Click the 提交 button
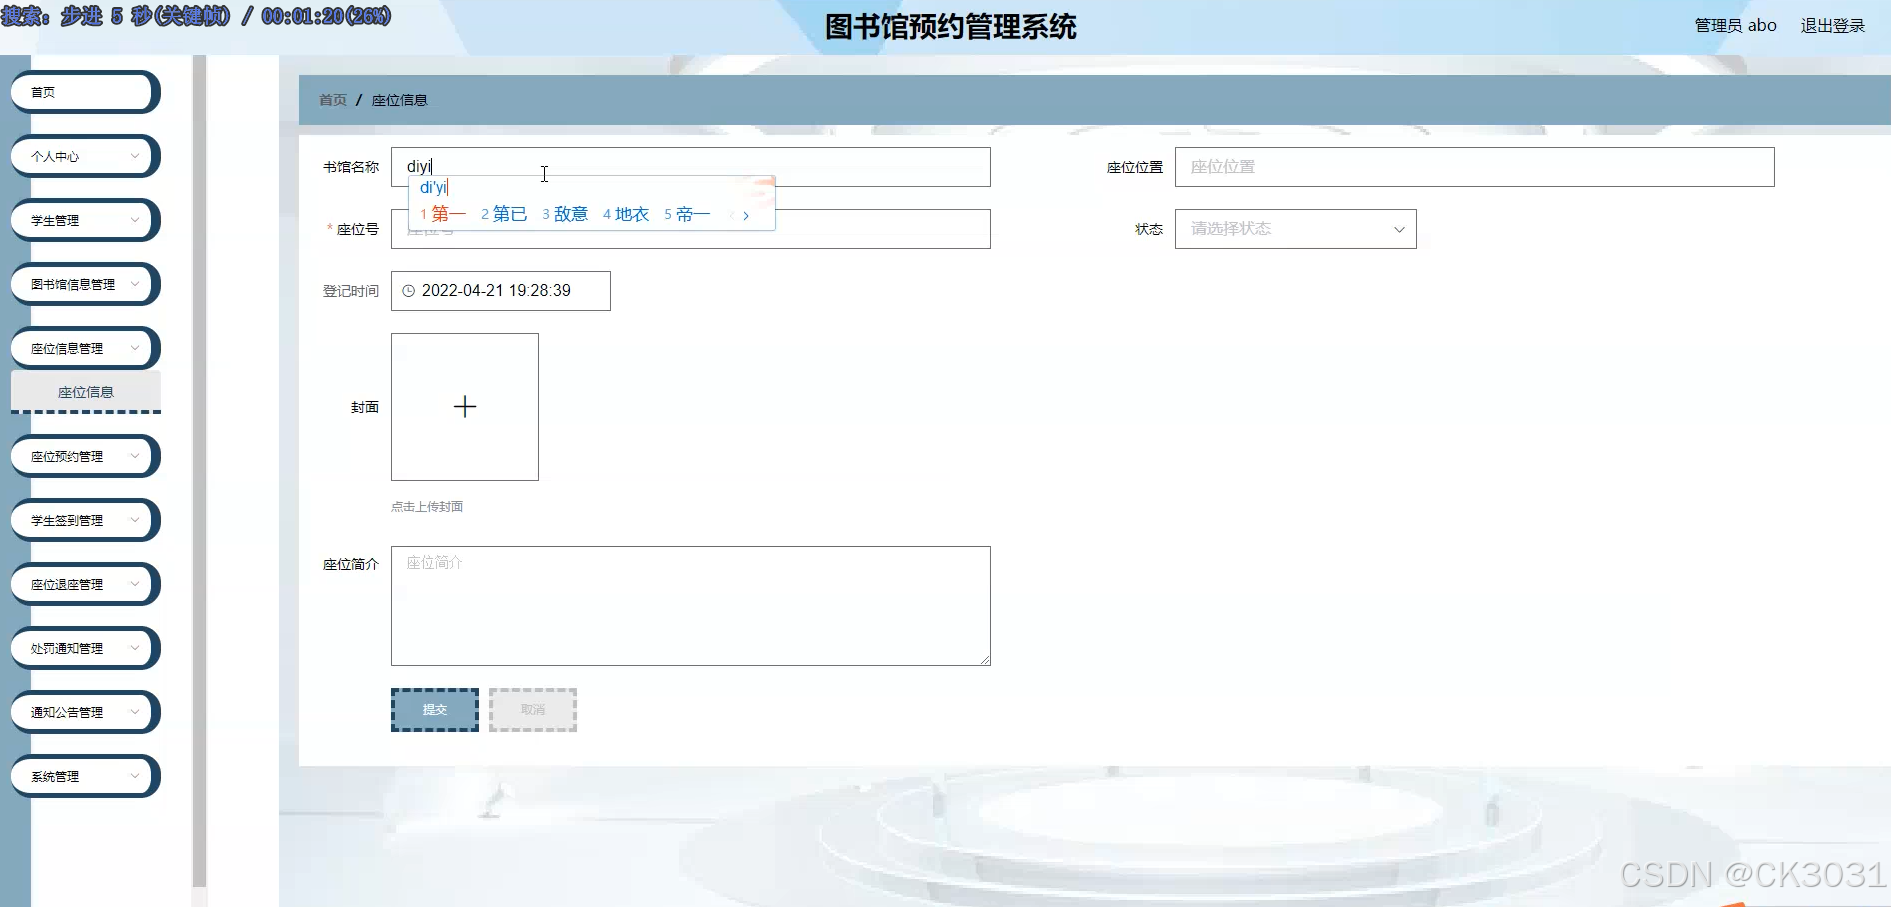The height and width of the screenshot is (907, 1891). [x=435, y=710]
